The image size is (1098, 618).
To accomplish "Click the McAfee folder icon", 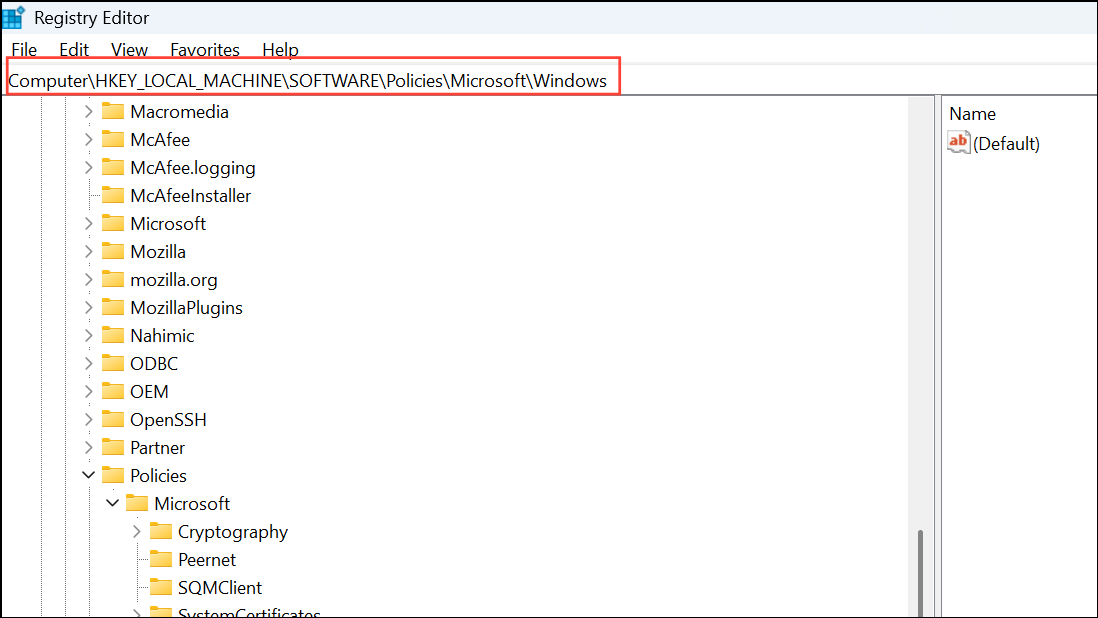I will 113,139.
